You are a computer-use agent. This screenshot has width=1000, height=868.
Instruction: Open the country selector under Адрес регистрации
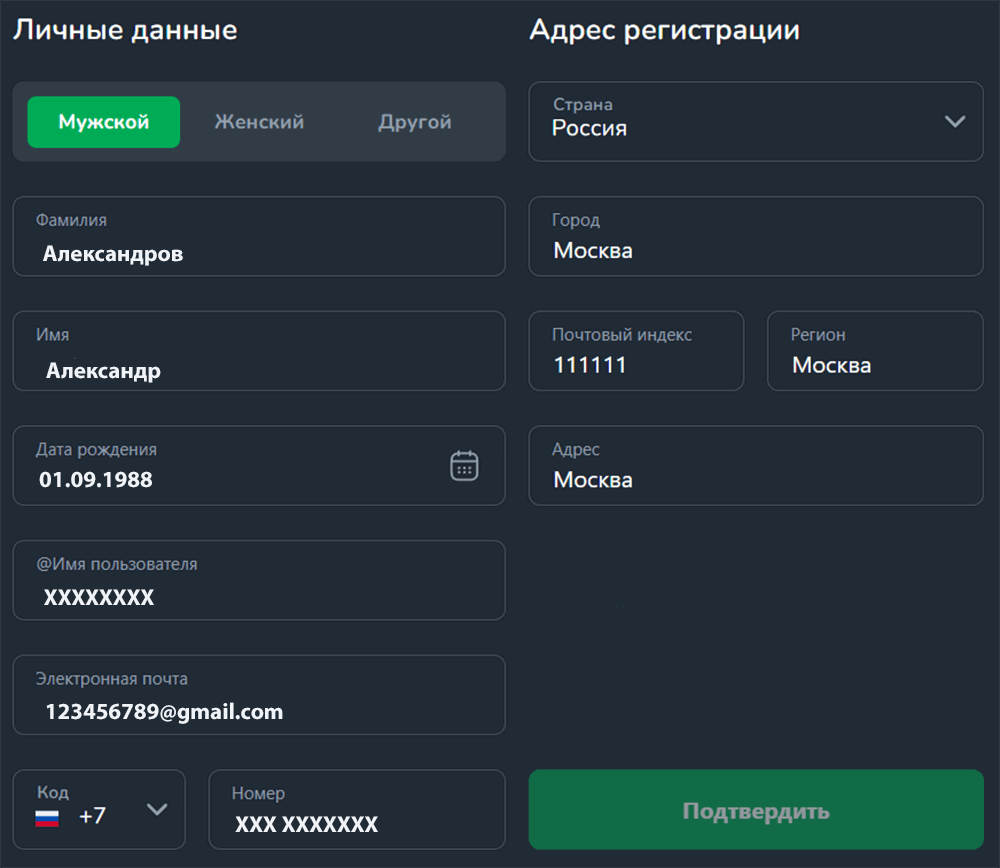pos(756,120)
